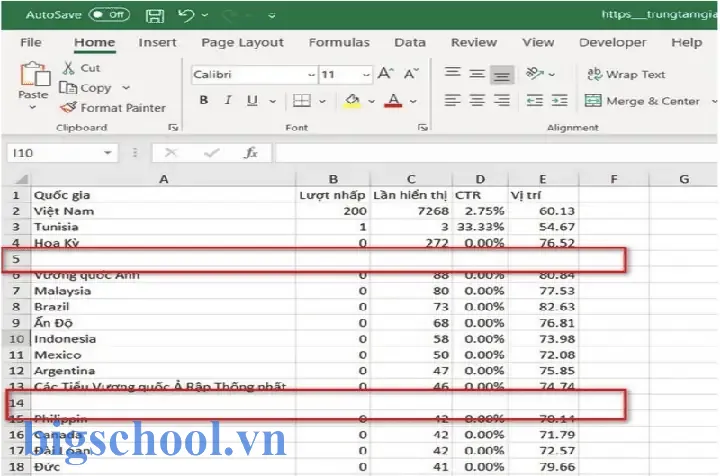Click Align Right icon
This screenshot has width=720, height=476.
(x=502, y=100)
